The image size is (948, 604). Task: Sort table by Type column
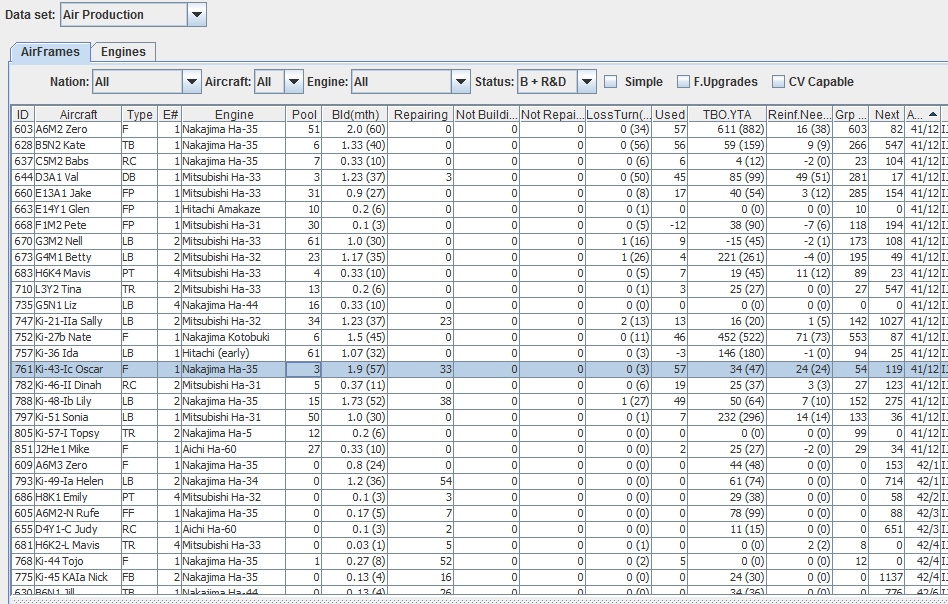pos(140,114)
